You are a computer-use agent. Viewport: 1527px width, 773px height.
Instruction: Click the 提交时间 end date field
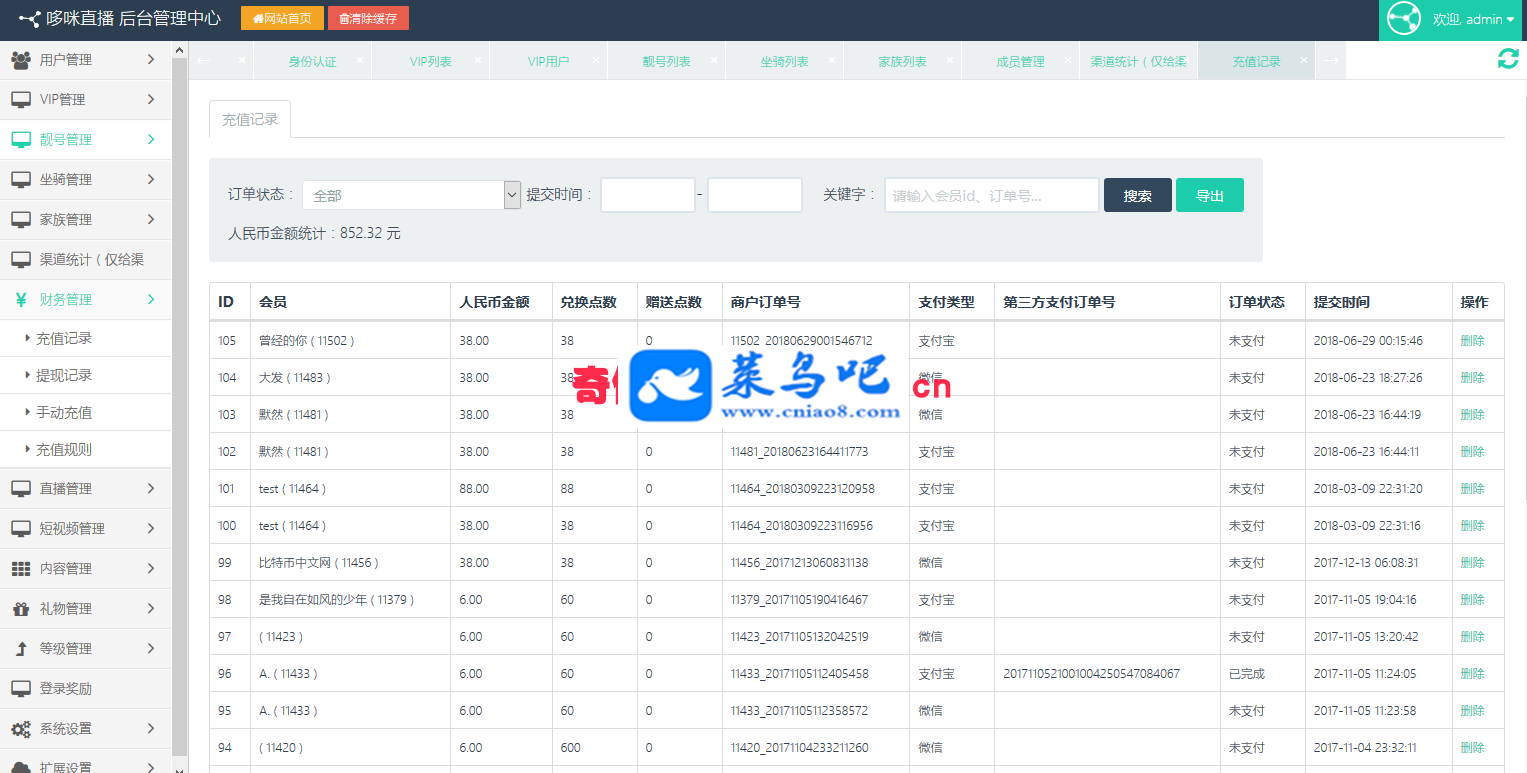click(755, 195)
